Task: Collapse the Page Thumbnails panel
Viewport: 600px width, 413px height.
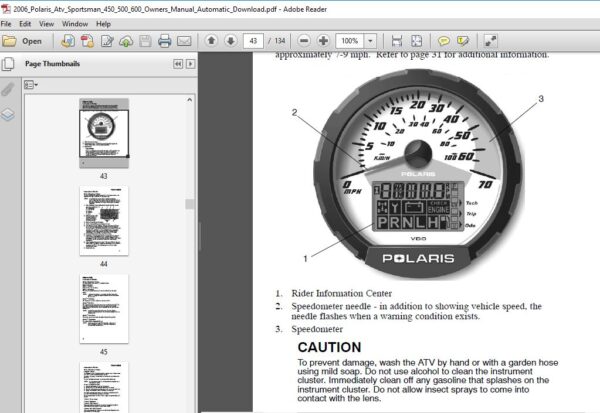Action: pos(178,64)
